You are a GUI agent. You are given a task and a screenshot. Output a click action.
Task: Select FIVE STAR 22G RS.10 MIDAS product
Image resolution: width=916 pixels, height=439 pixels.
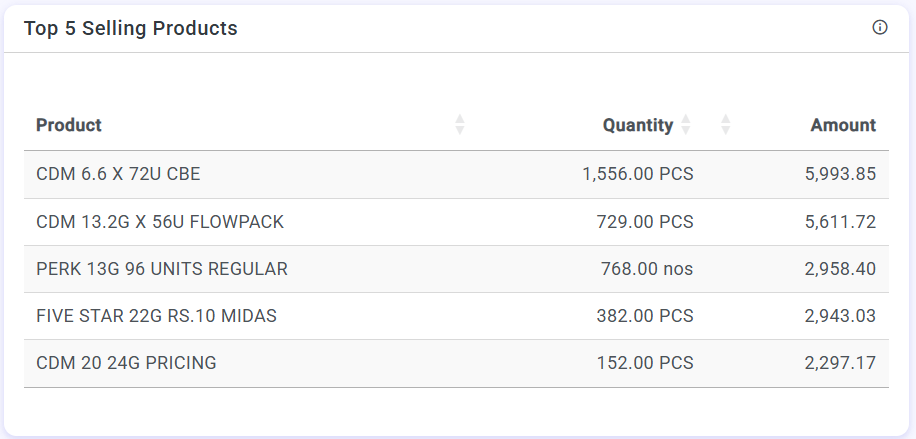[x=156, y=316]
